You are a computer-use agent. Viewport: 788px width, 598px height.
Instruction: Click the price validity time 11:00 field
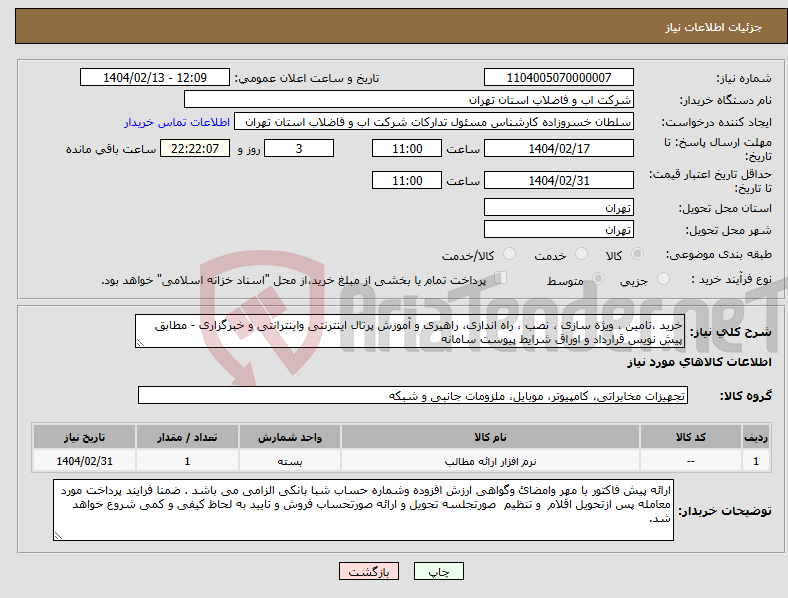407,180
